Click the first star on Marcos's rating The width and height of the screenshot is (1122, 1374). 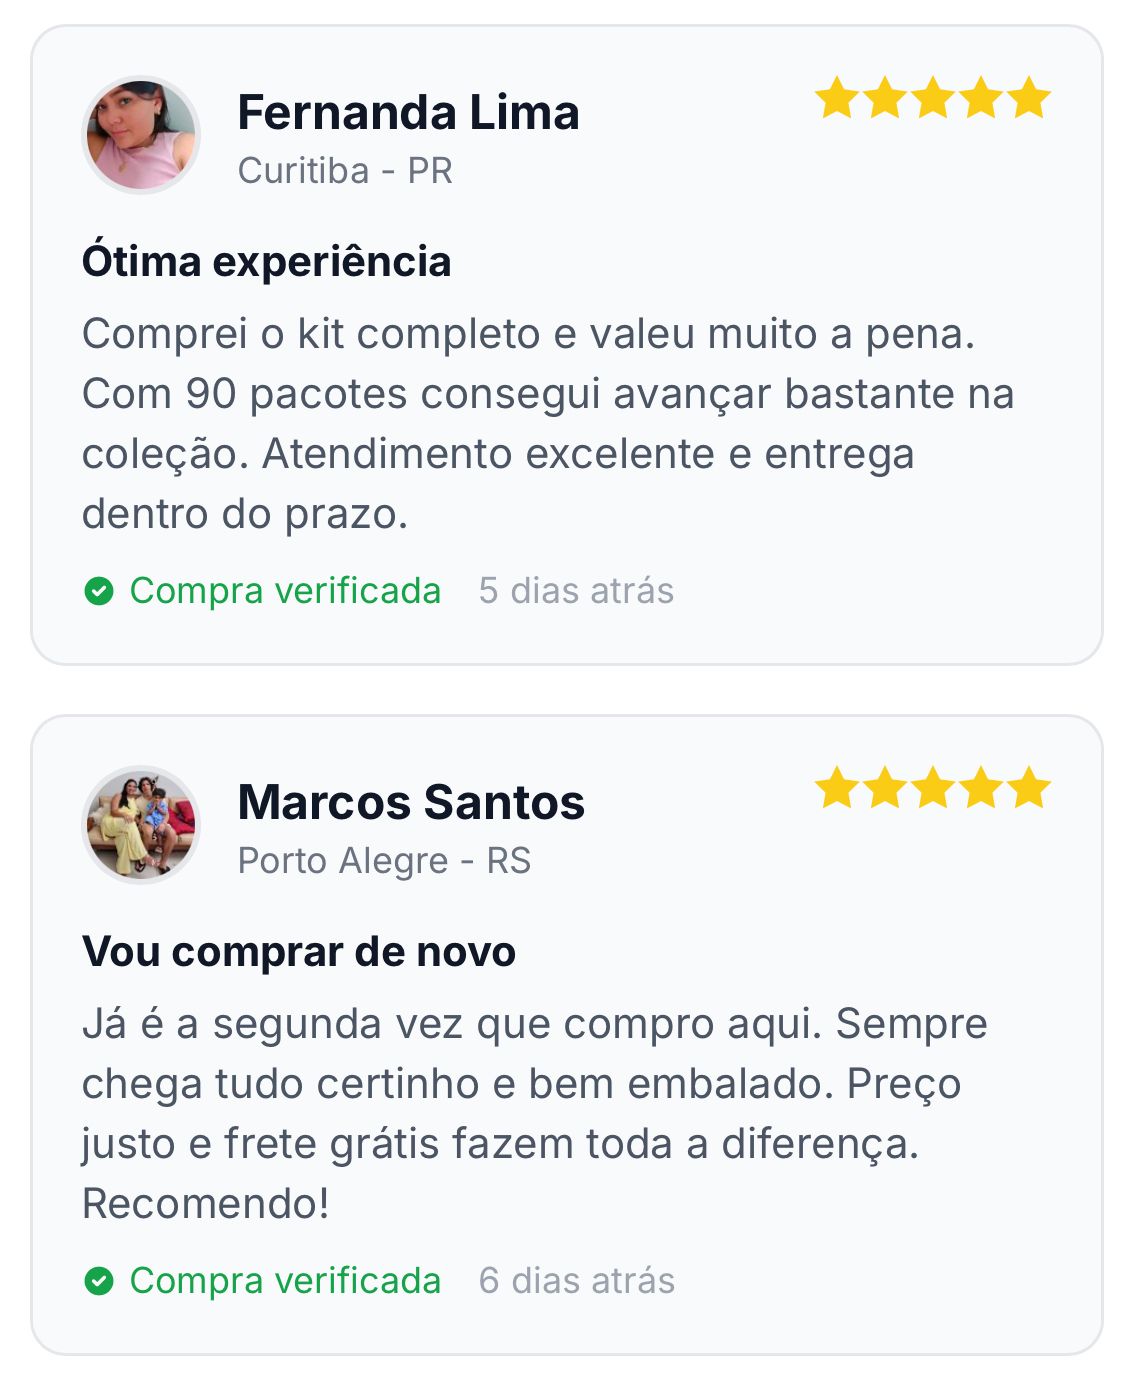[x=836, y=789]
